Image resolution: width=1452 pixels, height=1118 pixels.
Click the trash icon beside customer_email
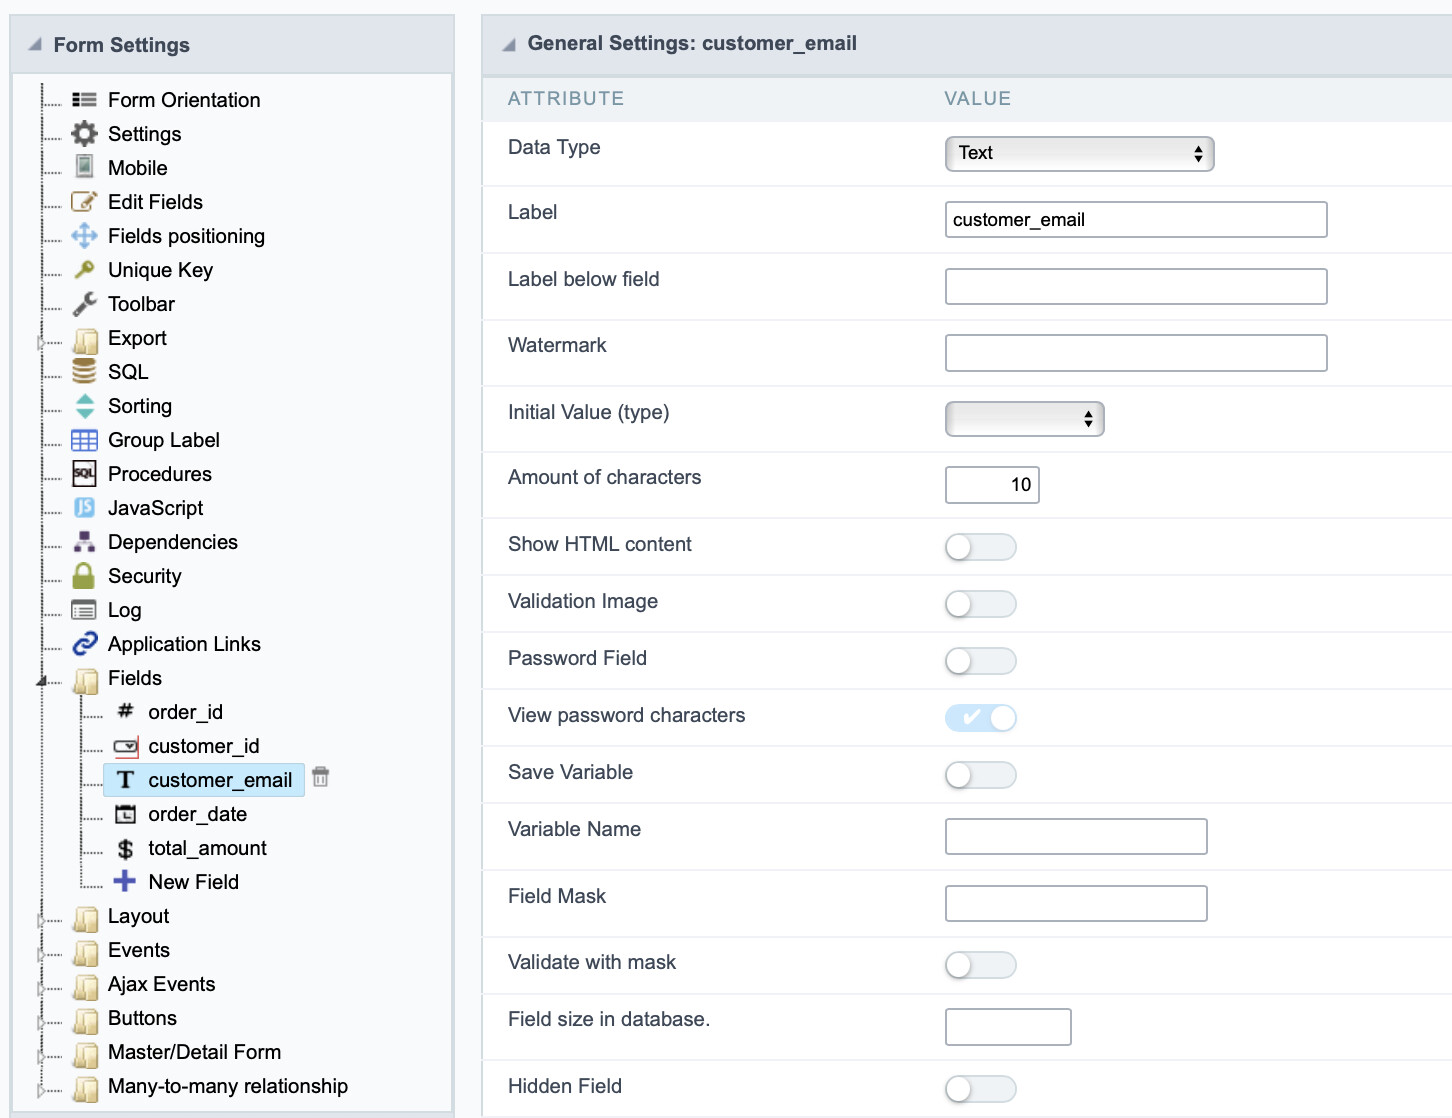click(x=321, y=777)
